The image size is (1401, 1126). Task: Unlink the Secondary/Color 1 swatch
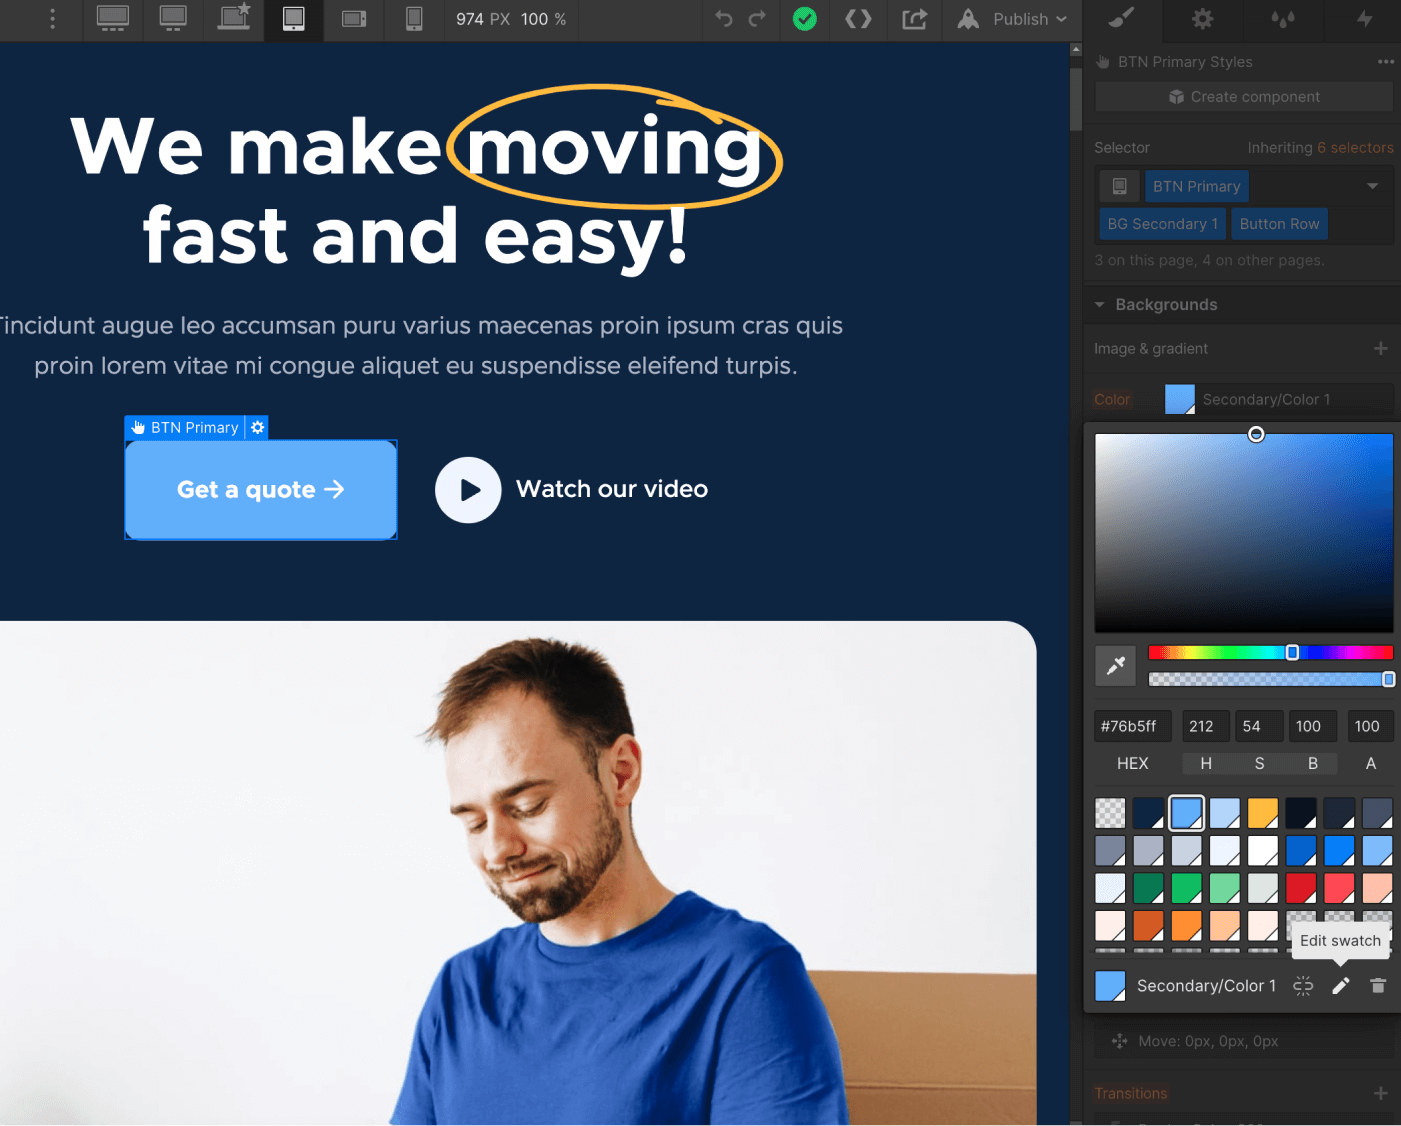pos(1303,985)
